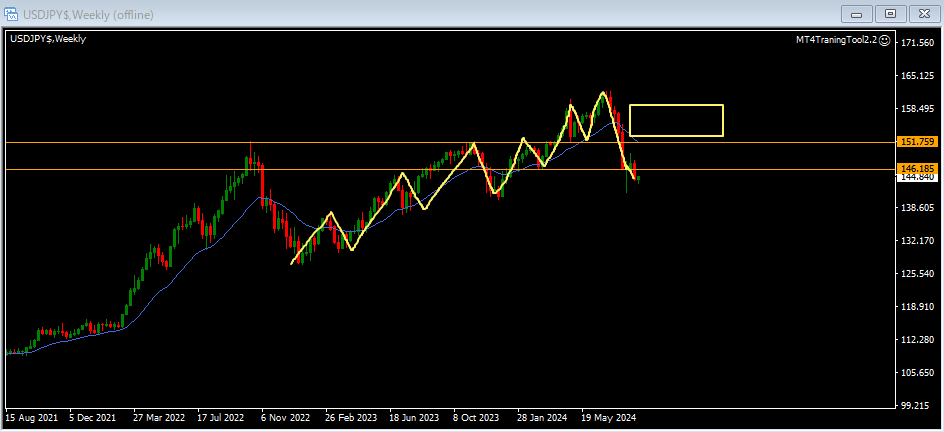Select the yellow rectangle drawing object

(x=676, y=105)
